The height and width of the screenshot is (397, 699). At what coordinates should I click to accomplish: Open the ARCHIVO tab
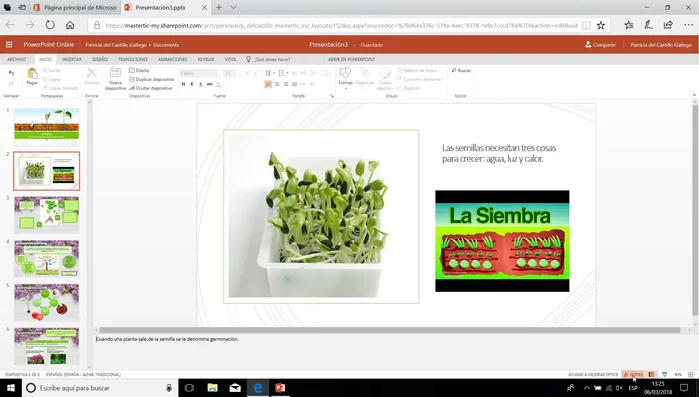16,59
